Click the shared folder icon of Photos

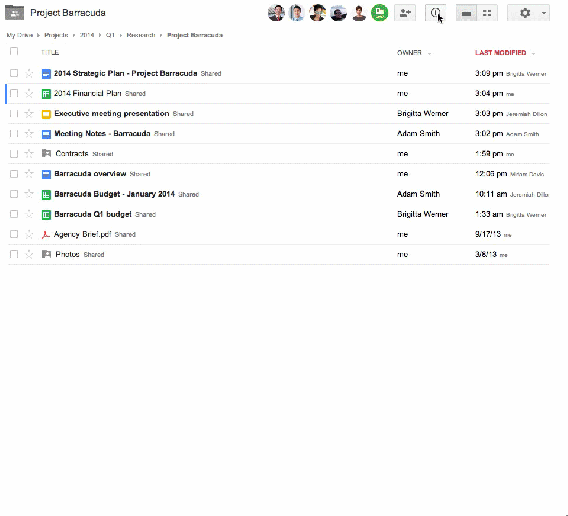[x=46, y=254]
